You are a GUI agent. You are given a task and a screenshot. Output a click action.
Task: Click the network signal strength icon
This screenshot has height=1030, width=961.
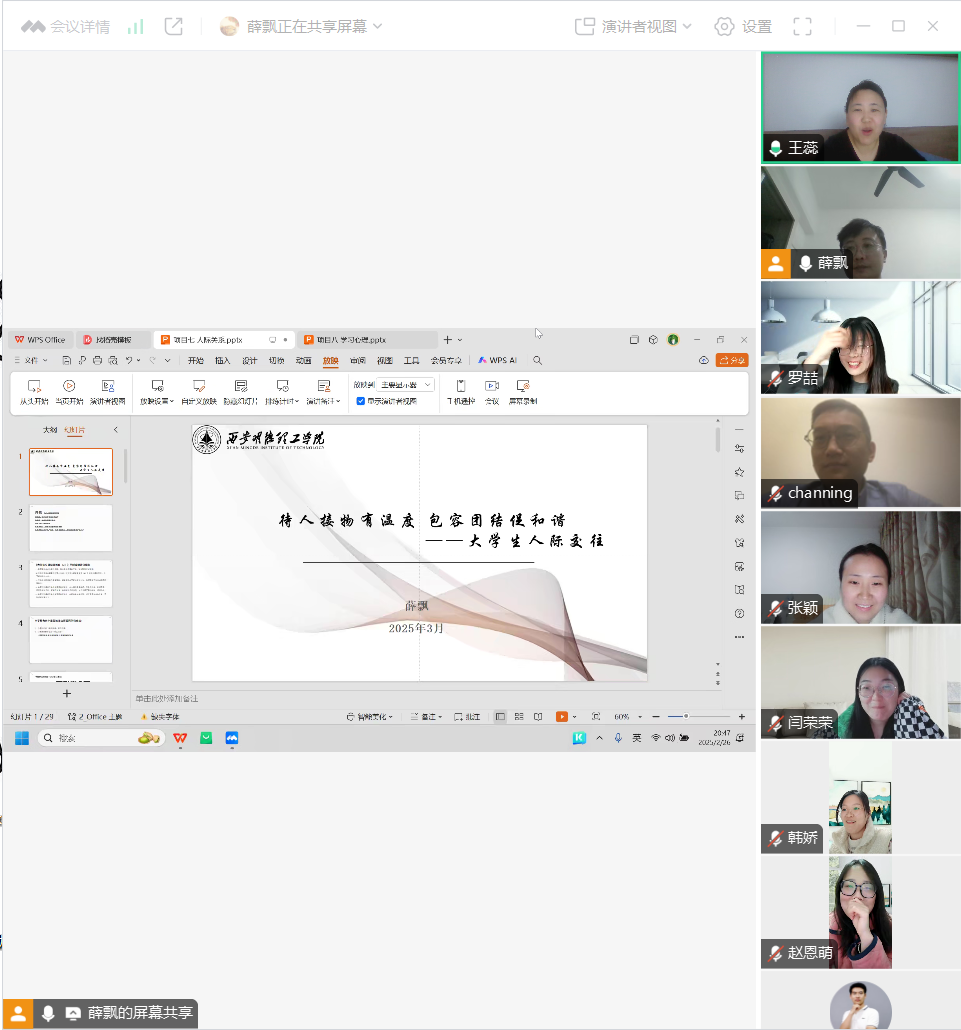click(136, 27)
